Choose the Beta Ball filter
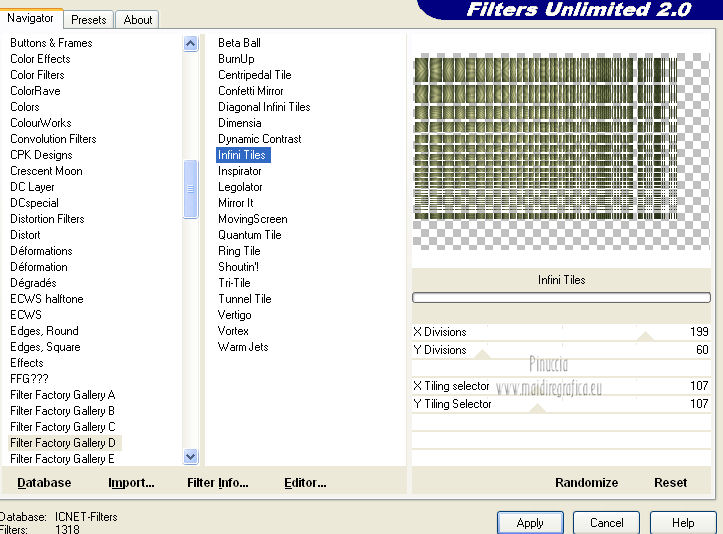The height and width of the screenshot is (534, 723). click(239, 43)
